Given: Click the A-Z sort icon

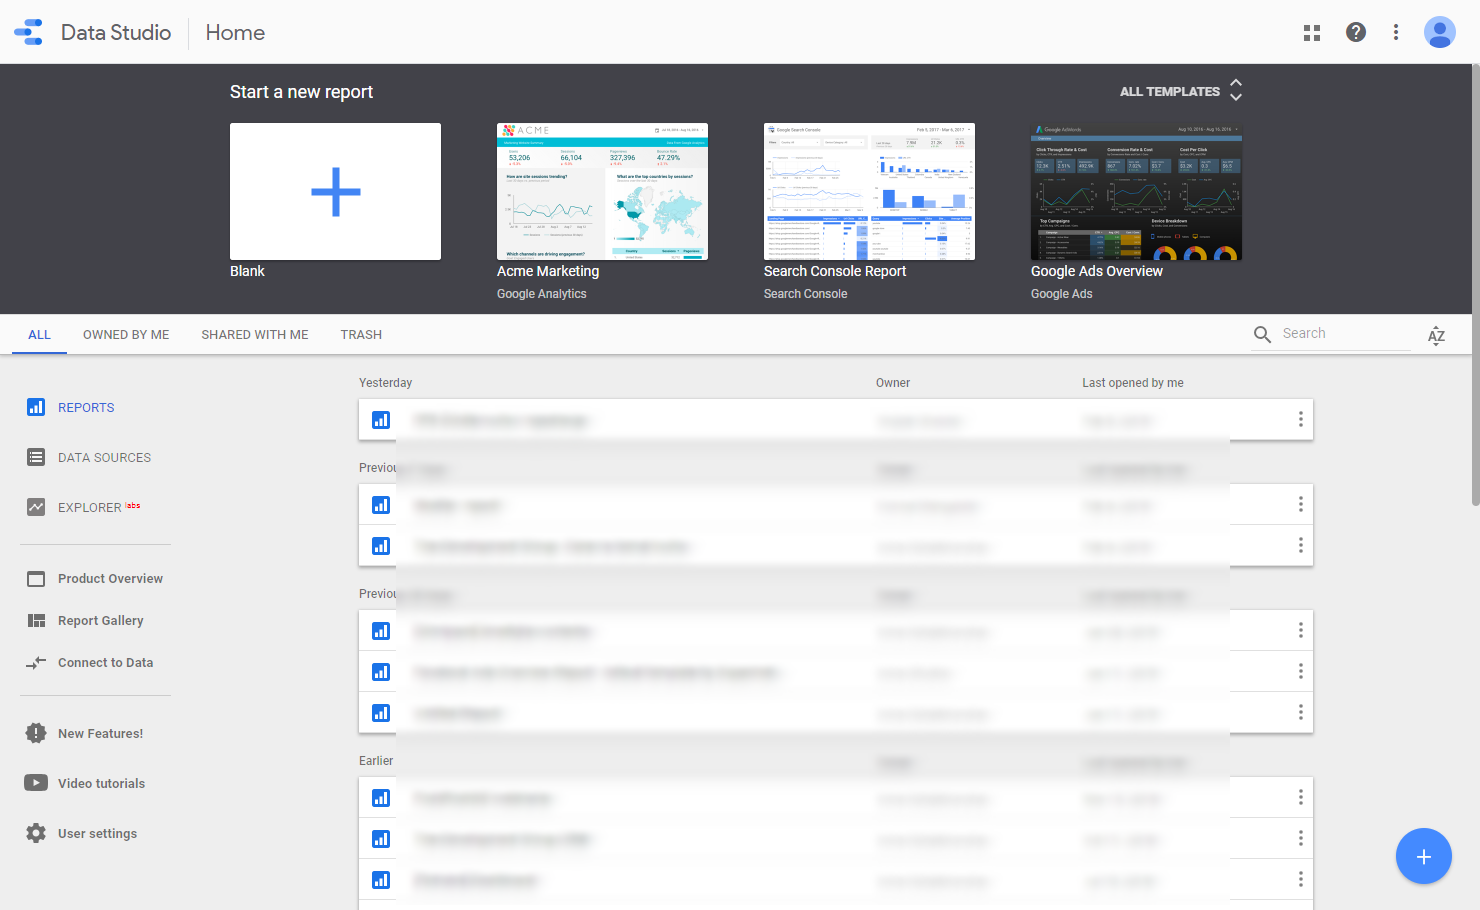Looking at the screenshot, I should click(1436, 335).
